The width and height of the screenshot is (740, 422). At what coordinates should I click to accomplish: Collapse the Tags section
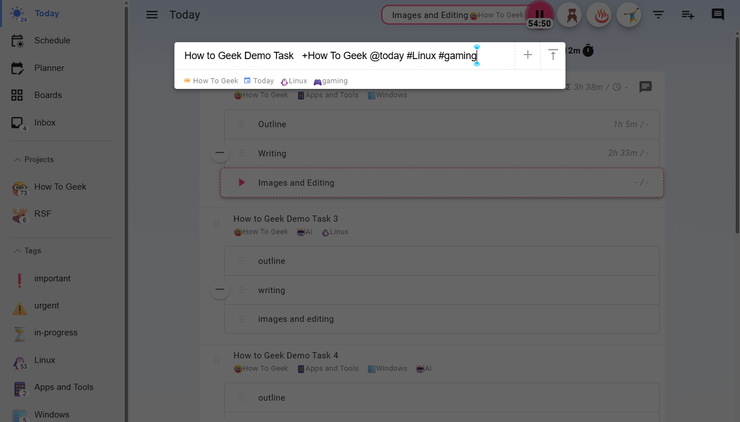point(27,251)
